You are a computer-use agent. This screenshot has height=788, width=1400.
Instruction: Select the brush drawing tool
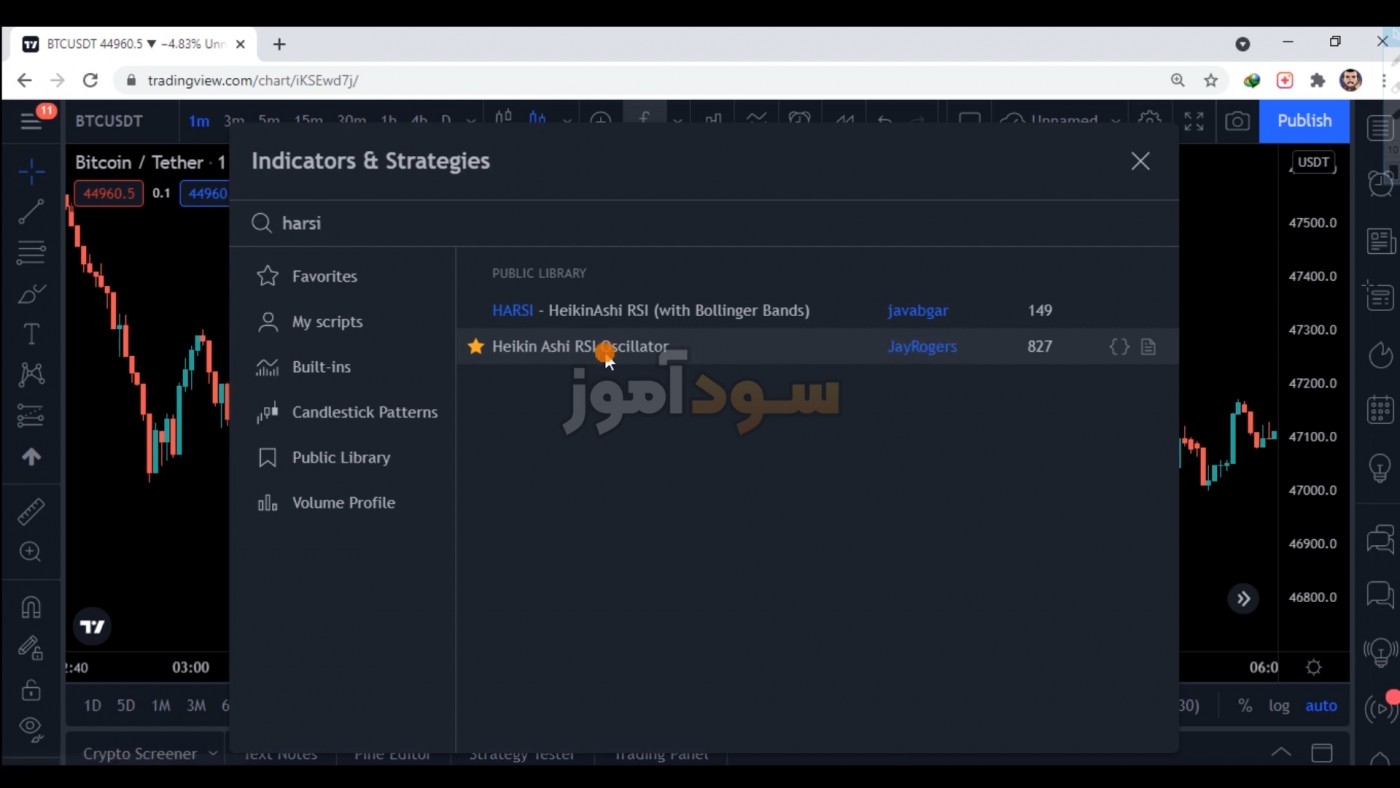[31, 294]
